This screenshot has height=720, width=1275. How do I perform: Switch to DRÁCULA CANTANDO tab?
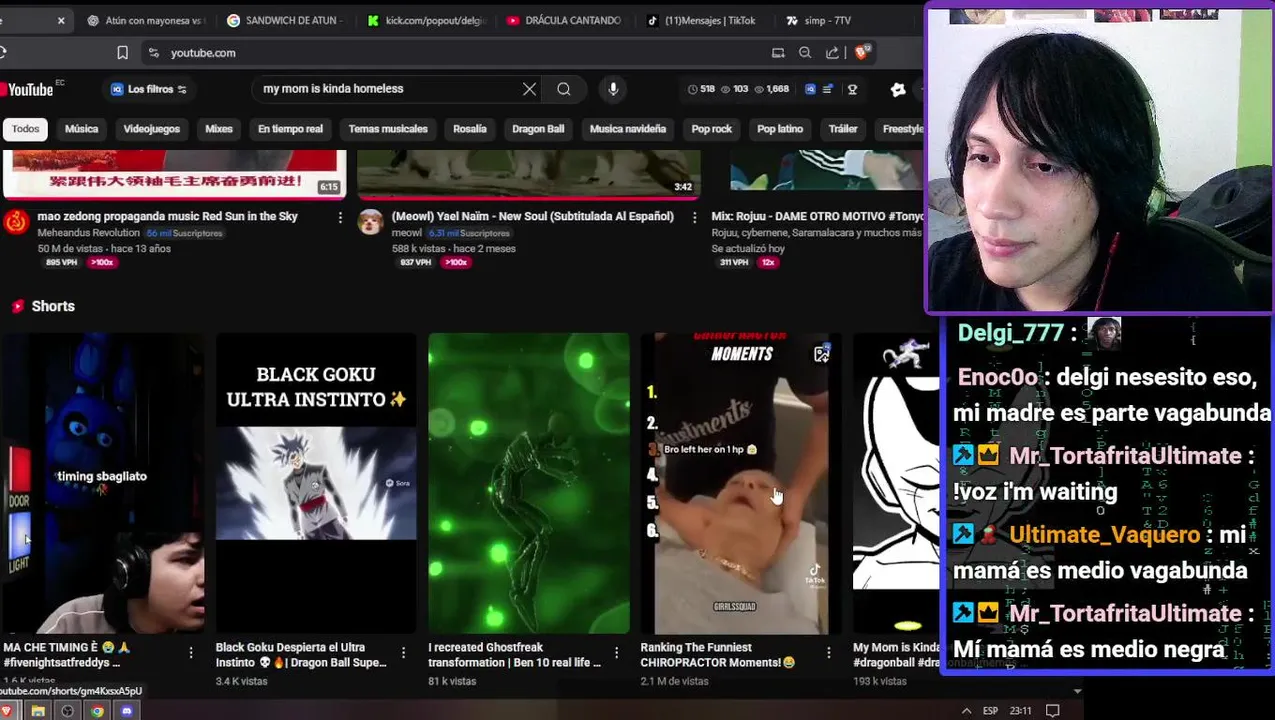pyautogui.click(x=565, y=20)
